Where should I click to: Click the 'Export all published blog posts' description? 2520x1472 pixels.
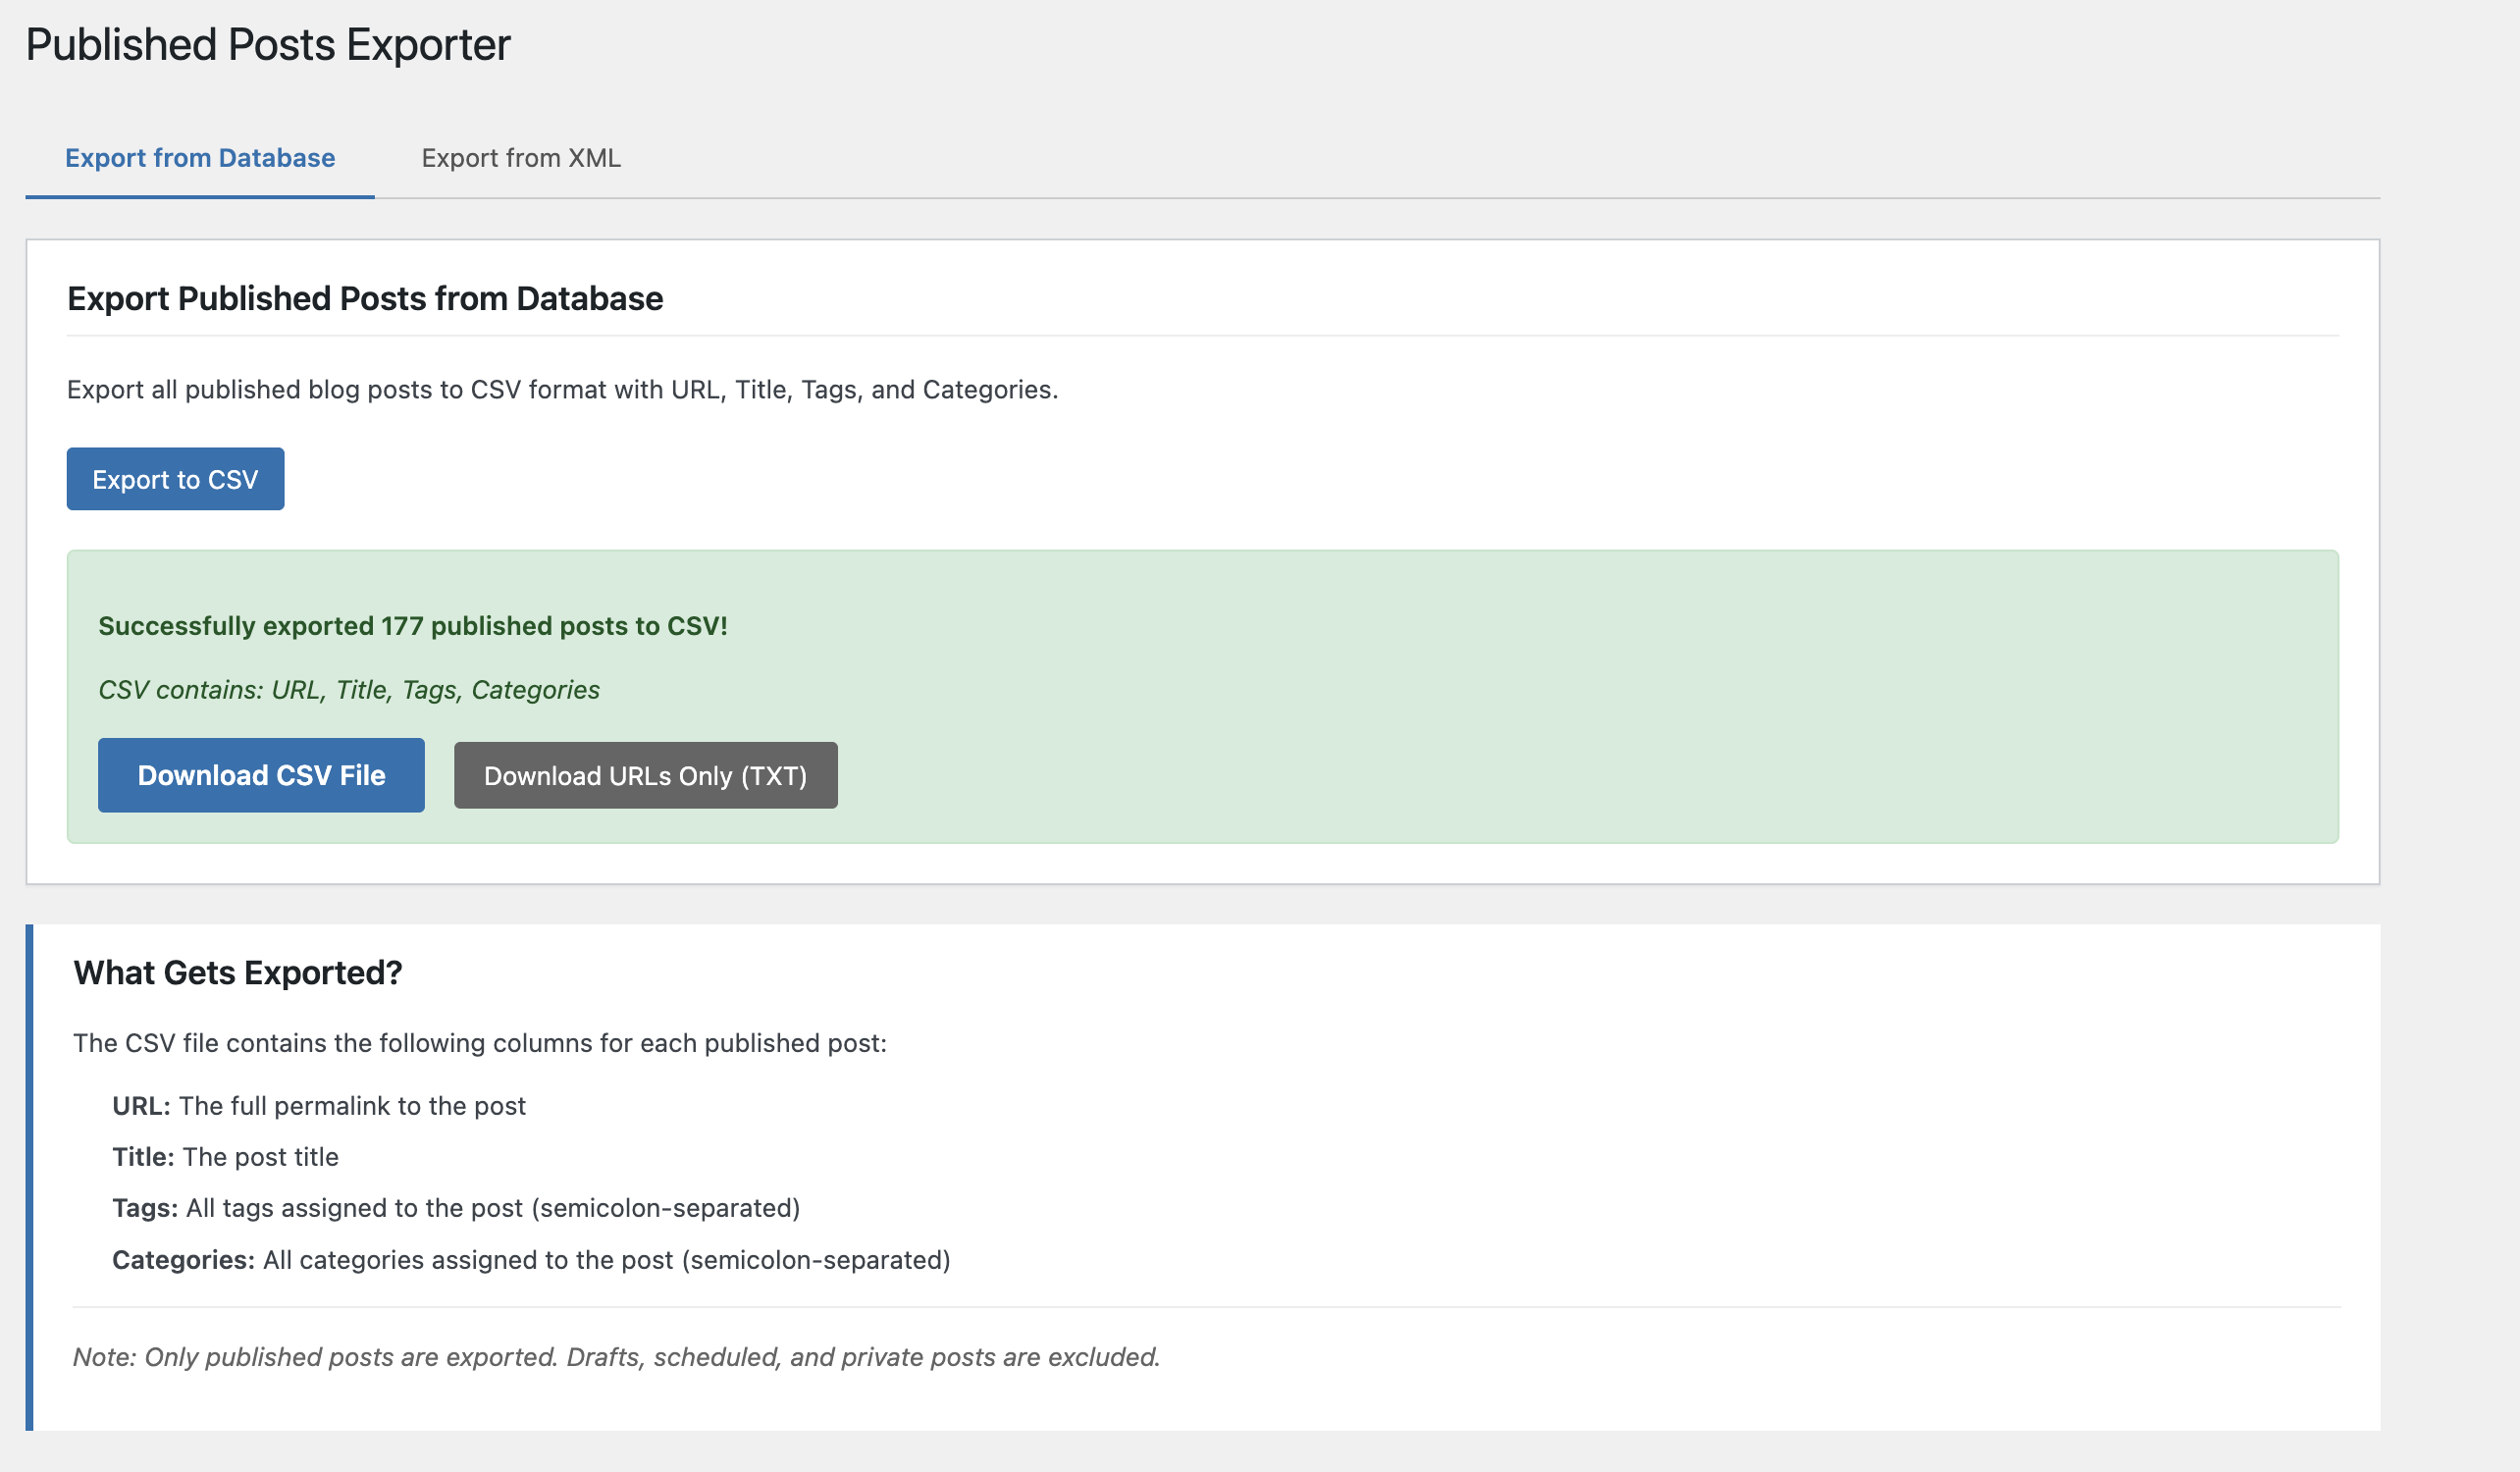coord(562,390)
